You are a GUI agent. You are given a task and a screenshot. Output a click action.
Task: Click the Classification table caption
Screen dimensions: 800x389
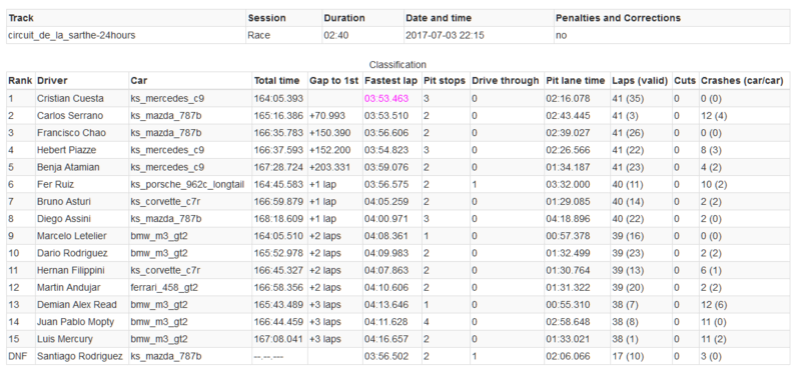pos(397,65)
